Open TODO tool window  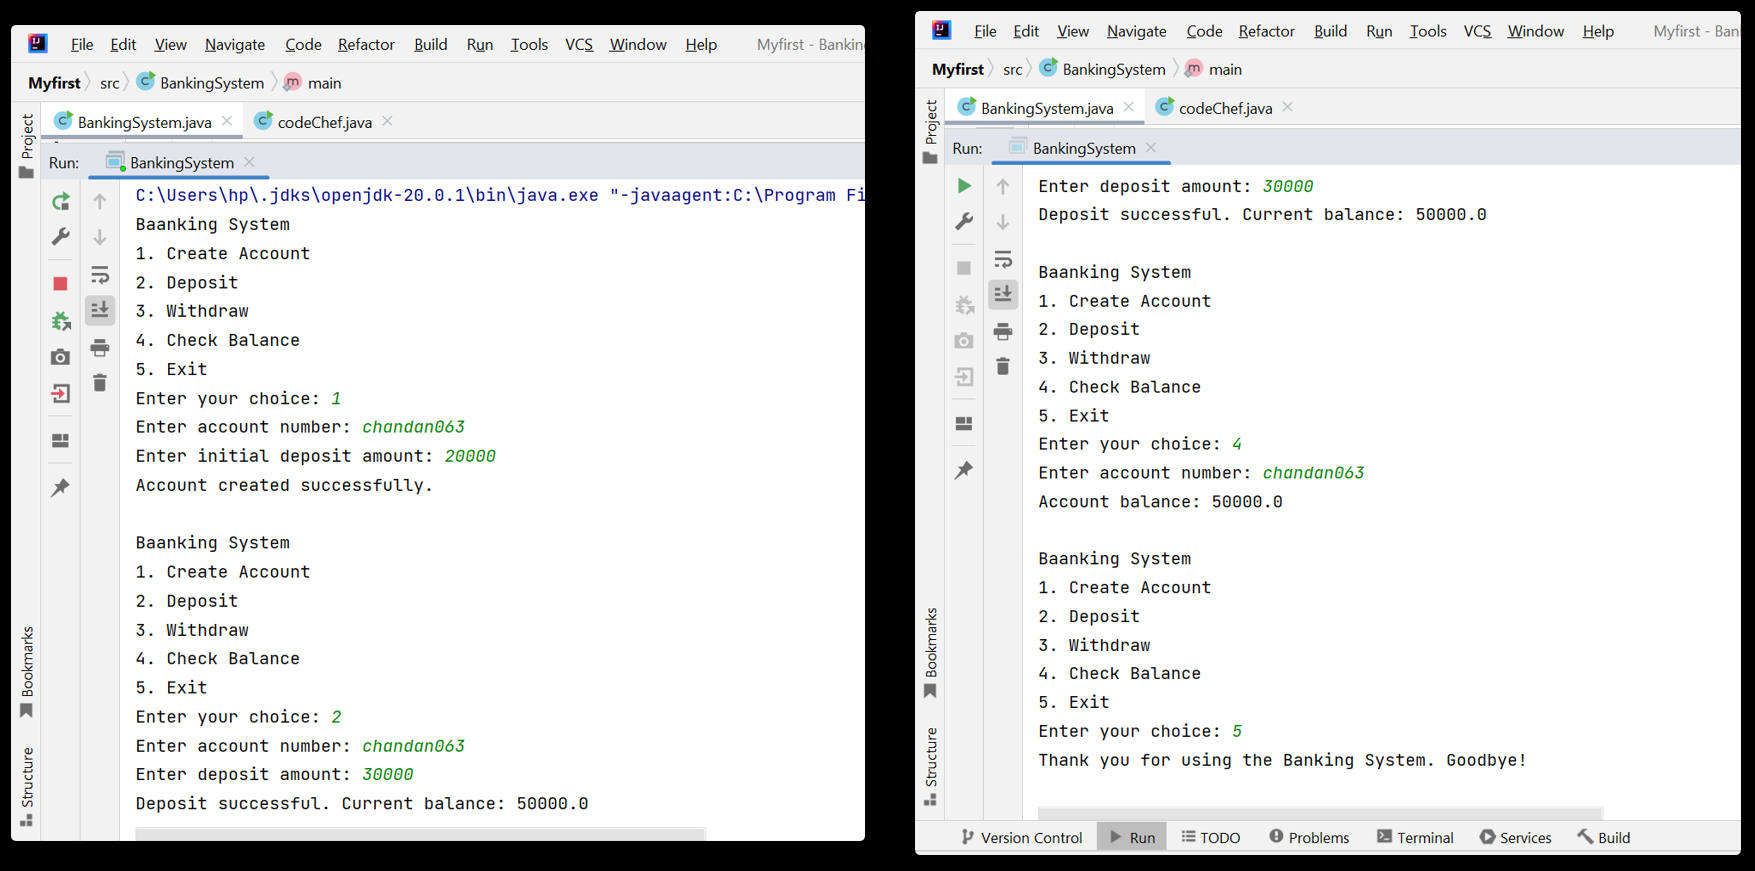(x=1211, y=838)
